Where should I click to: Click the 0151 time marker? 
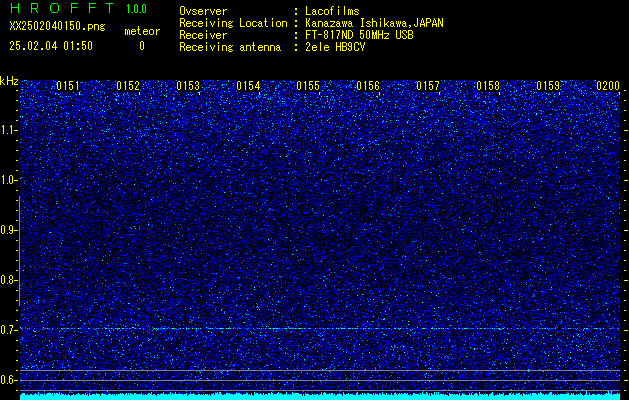[x=67, y=86]
